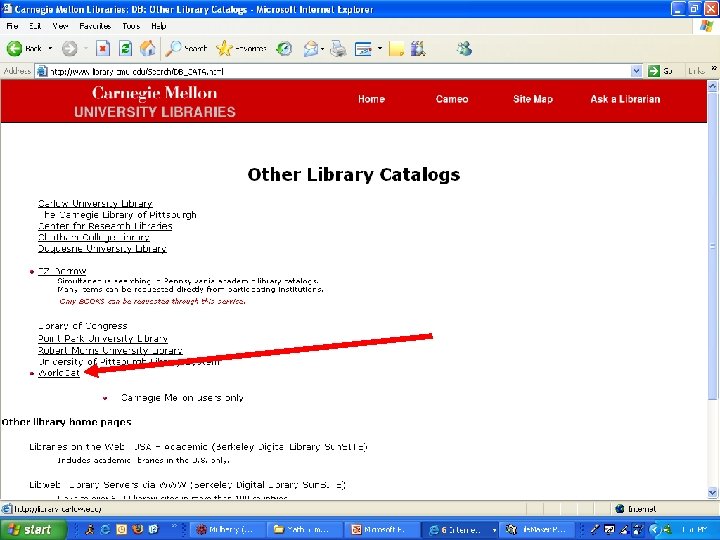Open the Mail button dropdown arrow

323,48
